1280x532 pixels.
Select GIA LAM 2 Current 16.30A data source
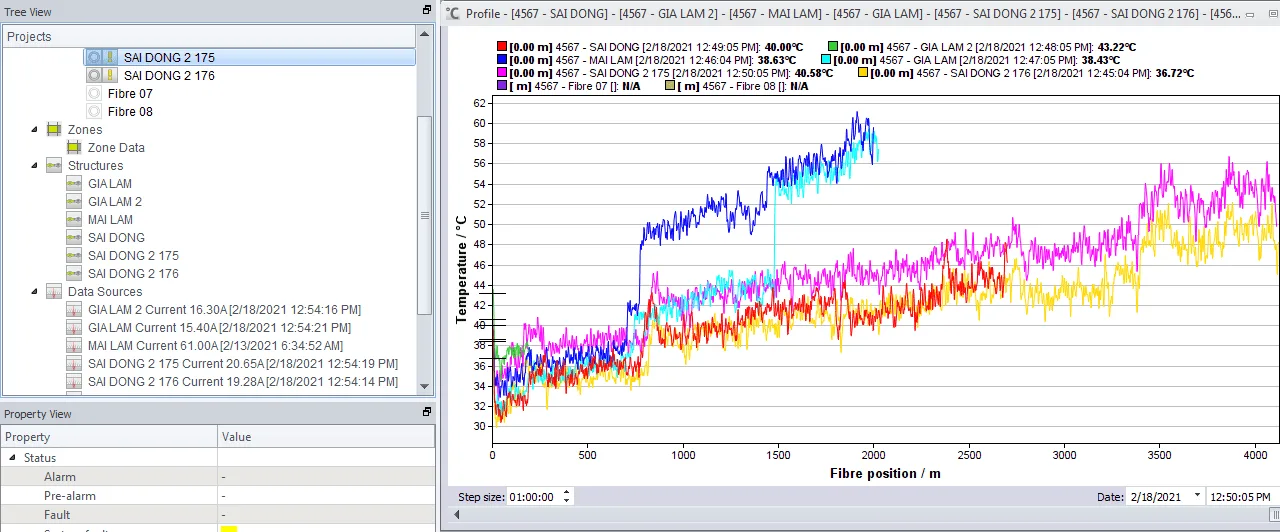pyautogui.click(x=225, y=310)
